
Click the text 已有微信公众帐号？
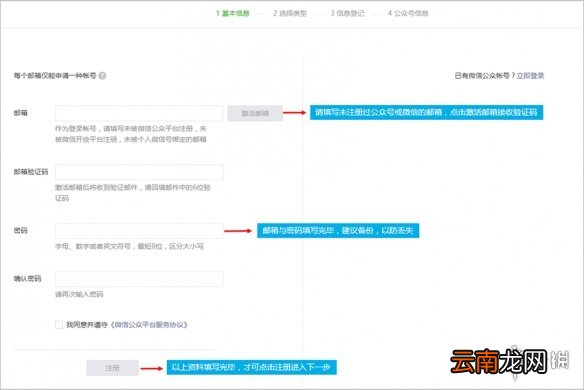coord(485,76)
